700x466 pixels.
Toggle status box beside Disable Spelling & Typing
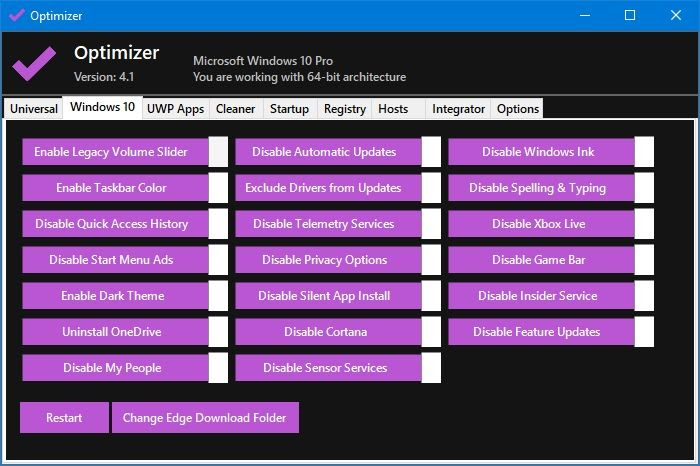tap(644, 188)
